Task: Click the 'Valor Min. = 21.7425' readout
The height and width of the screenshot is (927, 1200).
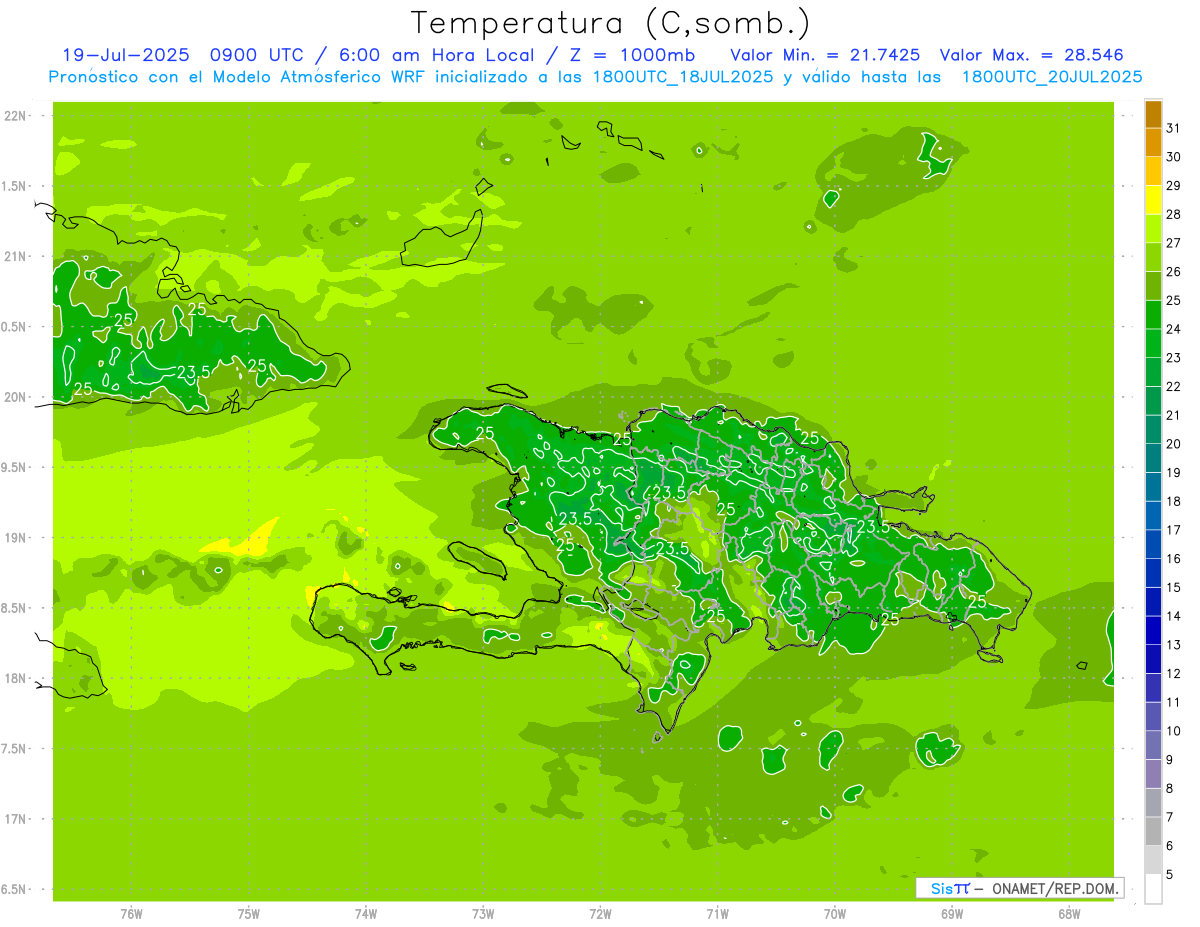Action: [825, 55]
